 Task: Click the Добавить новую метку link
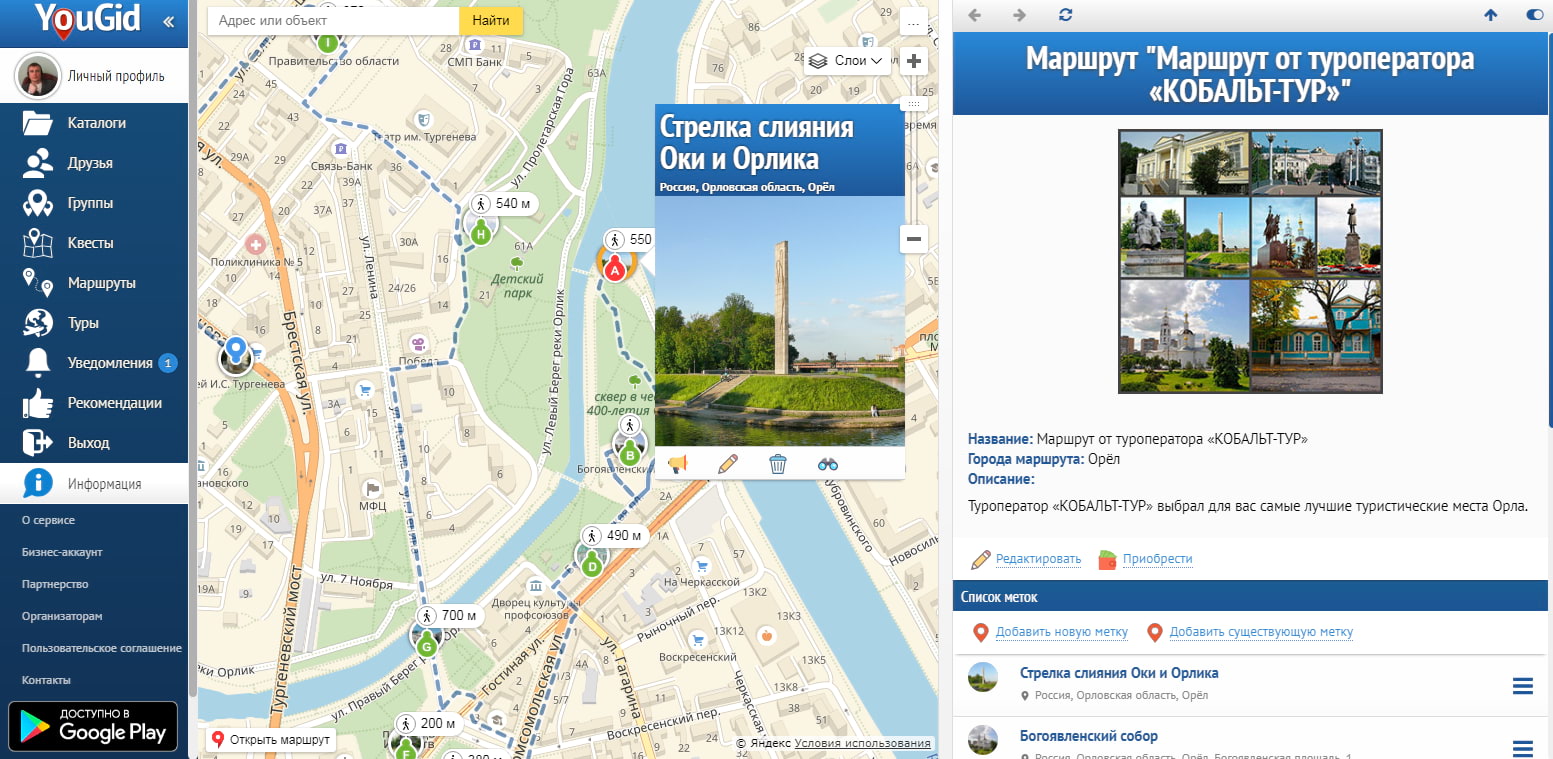[x=1061, y=632]
